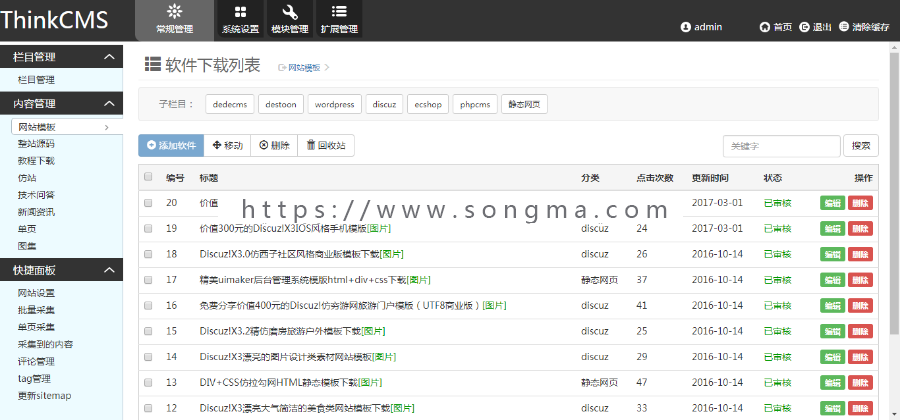Viewport: 900px width, 420px height.
Task: Filter by phpcms subcategory
Action: point(475,104)
